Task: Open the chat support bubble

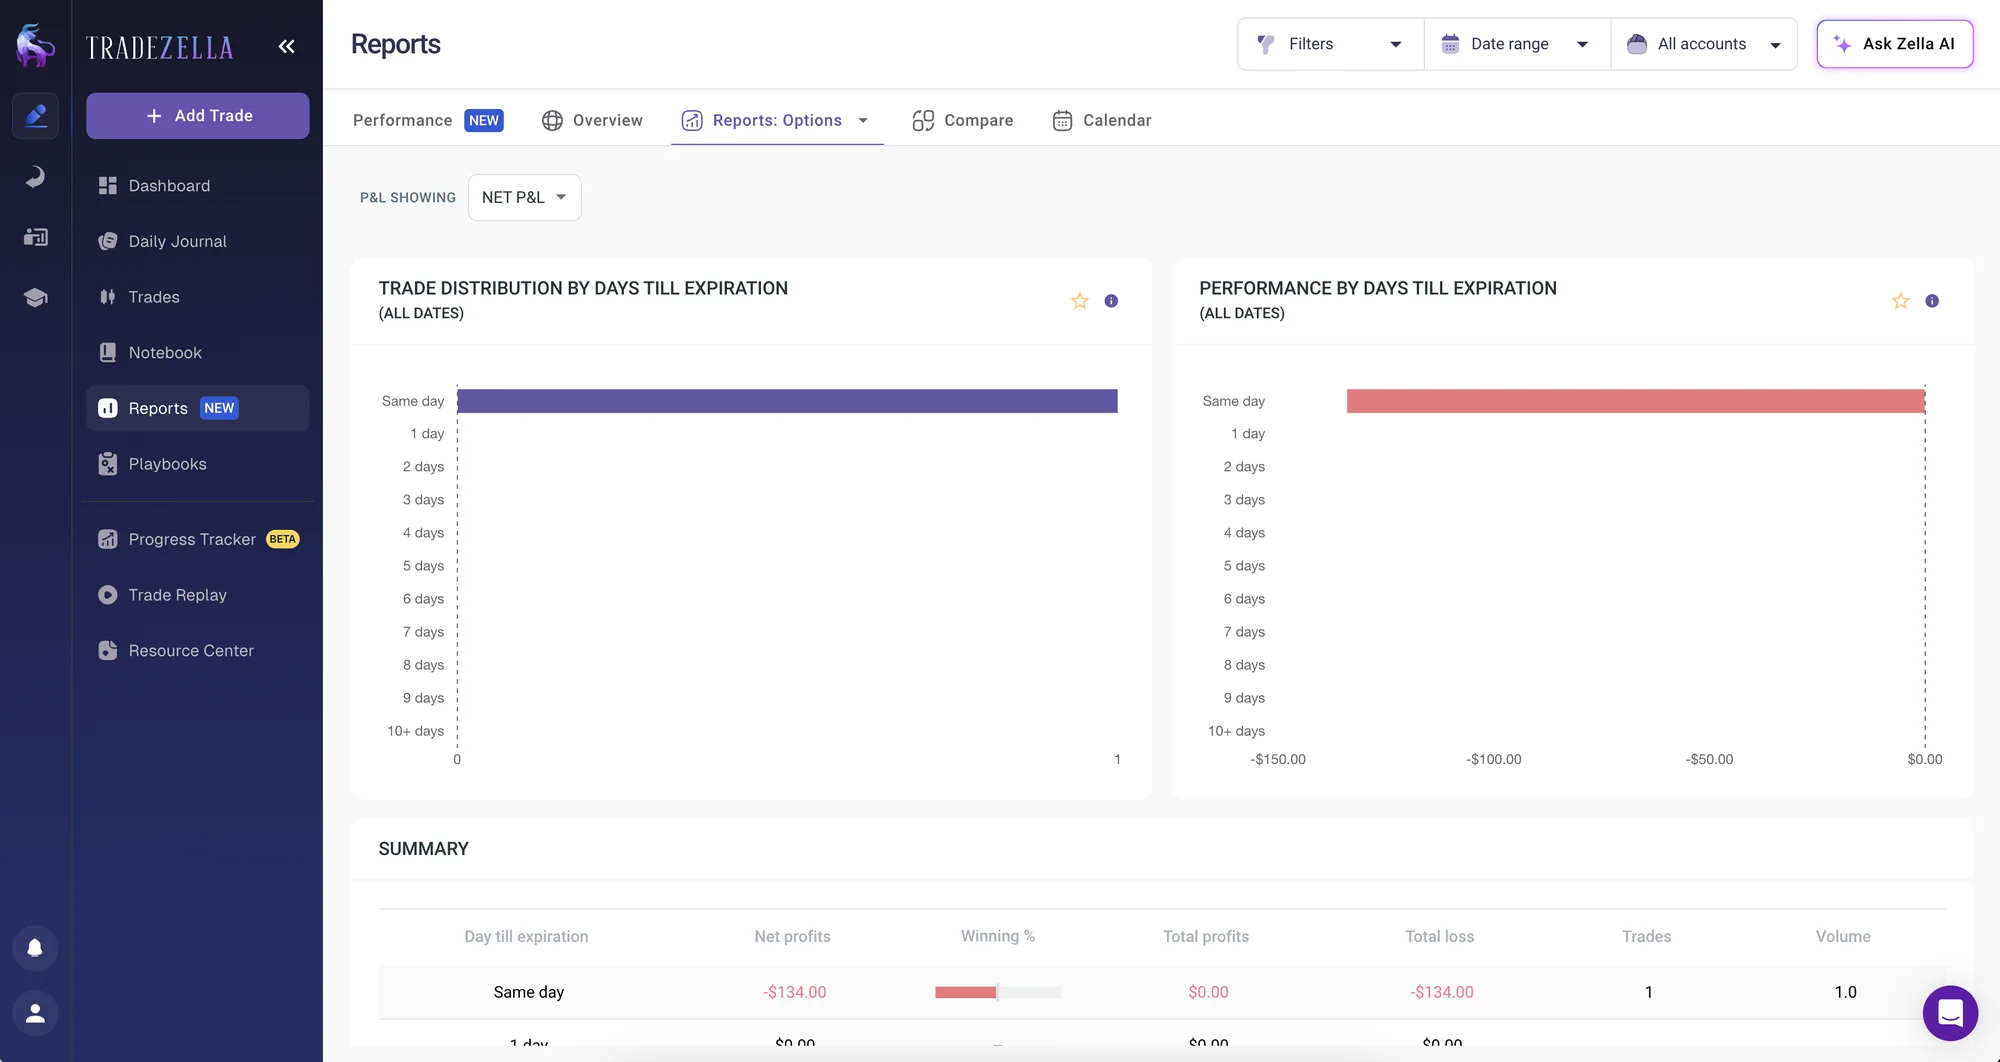Action: pos(1950,1013)
